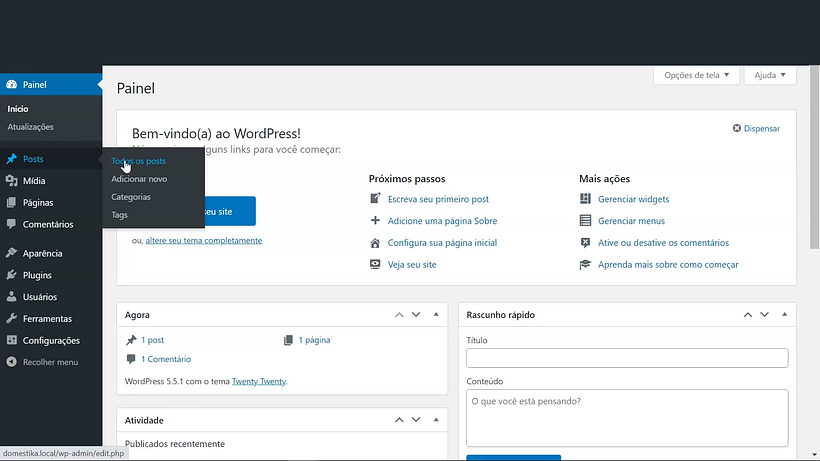Open the 1 Comentário count link
This screenshot has height=461, width=820.
pyautogui.click(x=166, y=359)
